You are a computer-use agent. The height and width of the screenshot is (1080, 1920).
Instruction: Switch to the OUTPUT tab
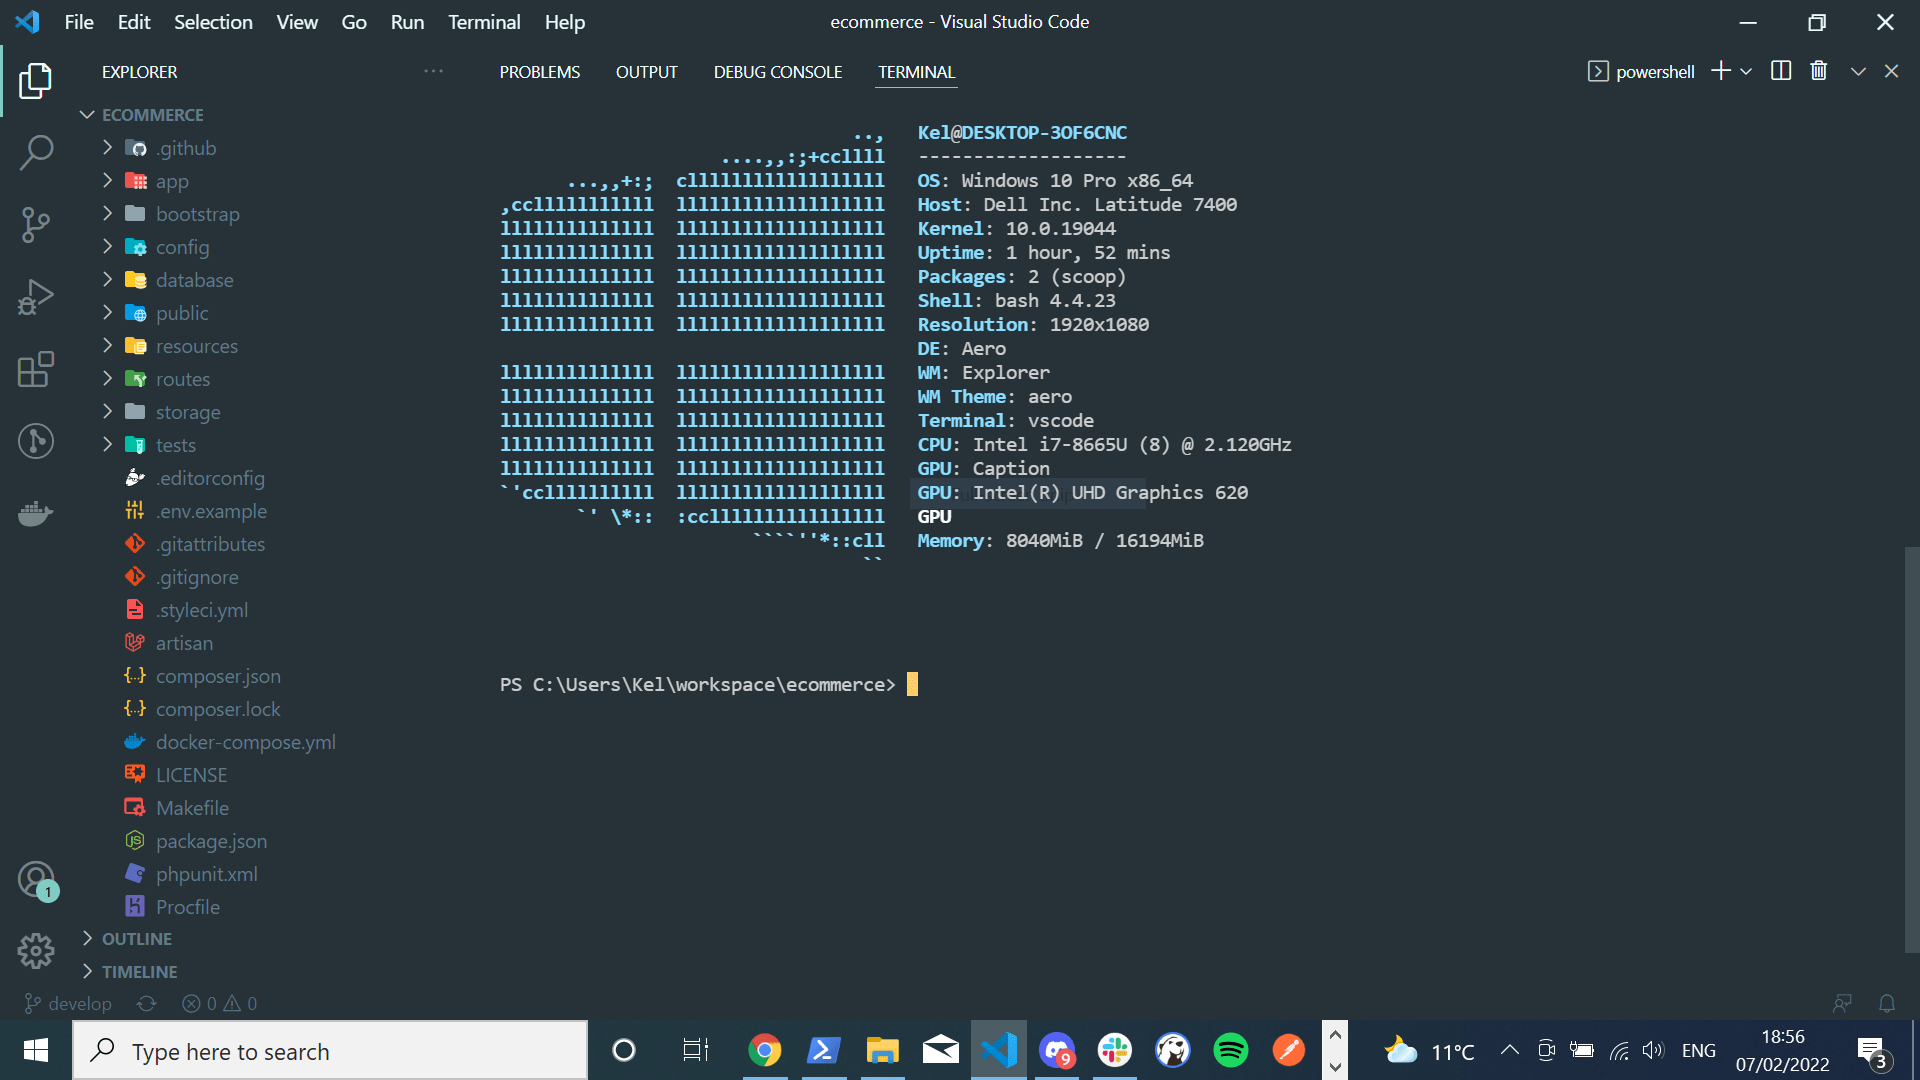646,73
